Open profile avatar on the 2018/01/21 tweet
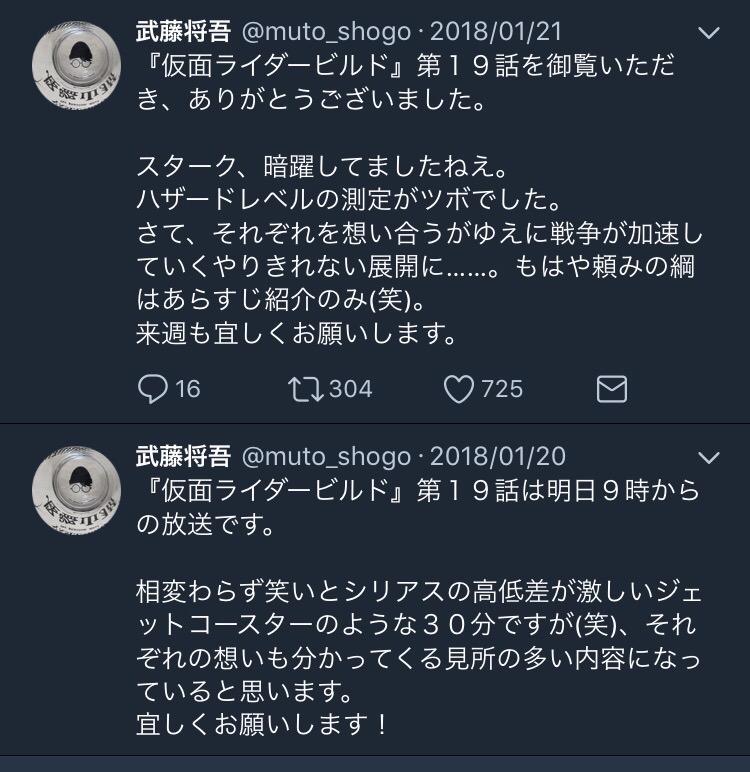Screen dimensions: 750x772 [x=77, y=65]
